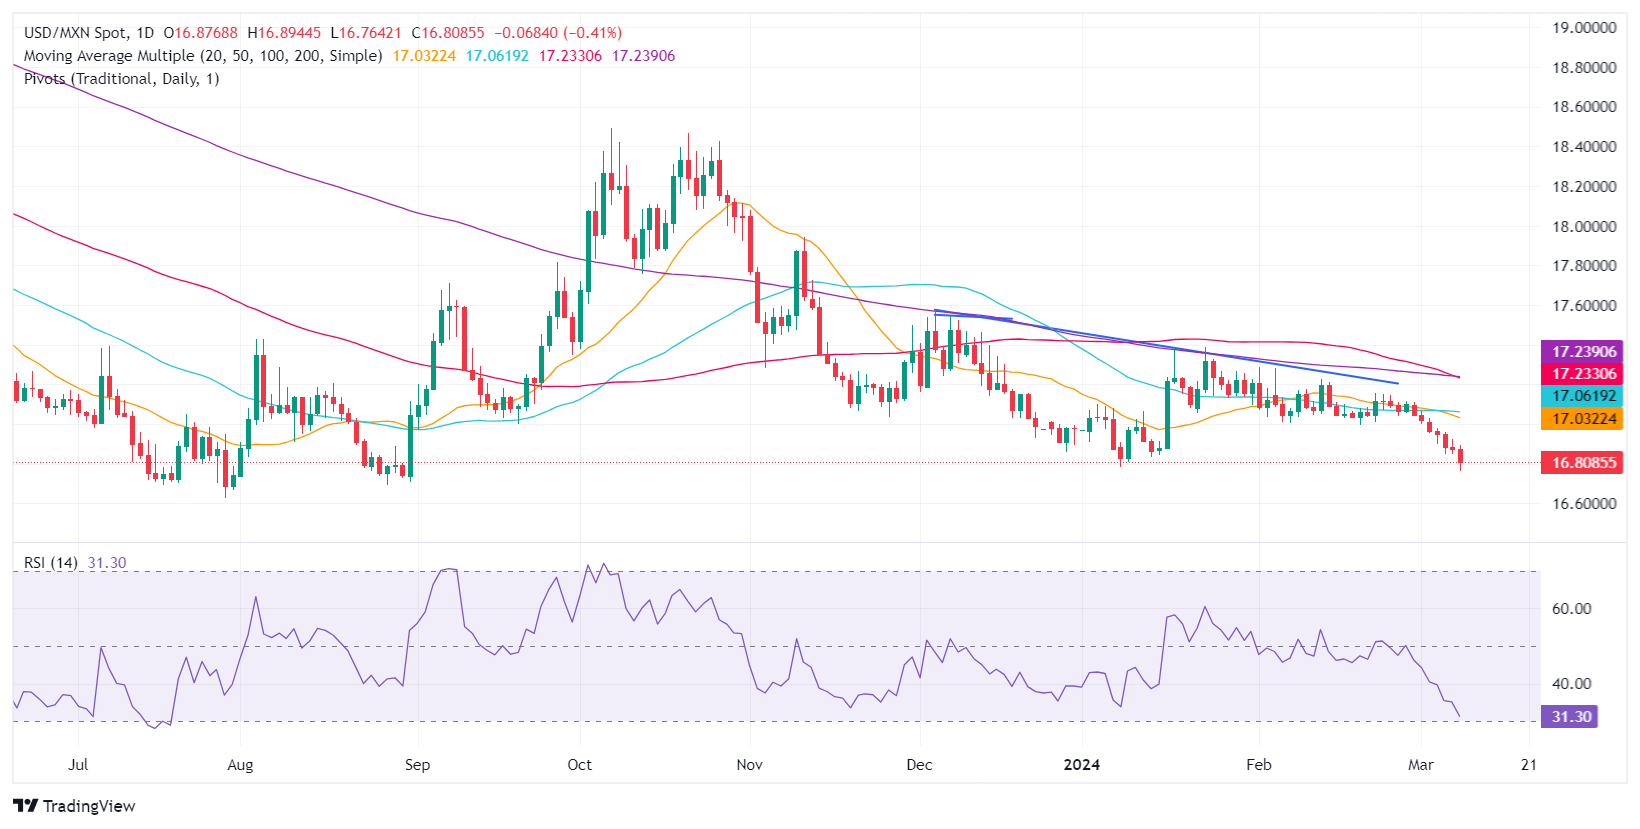Open the Moving Average Multiple indicator legend
Image resolution: width=1640 pixels, height=829 pixels.
point(203,56)
